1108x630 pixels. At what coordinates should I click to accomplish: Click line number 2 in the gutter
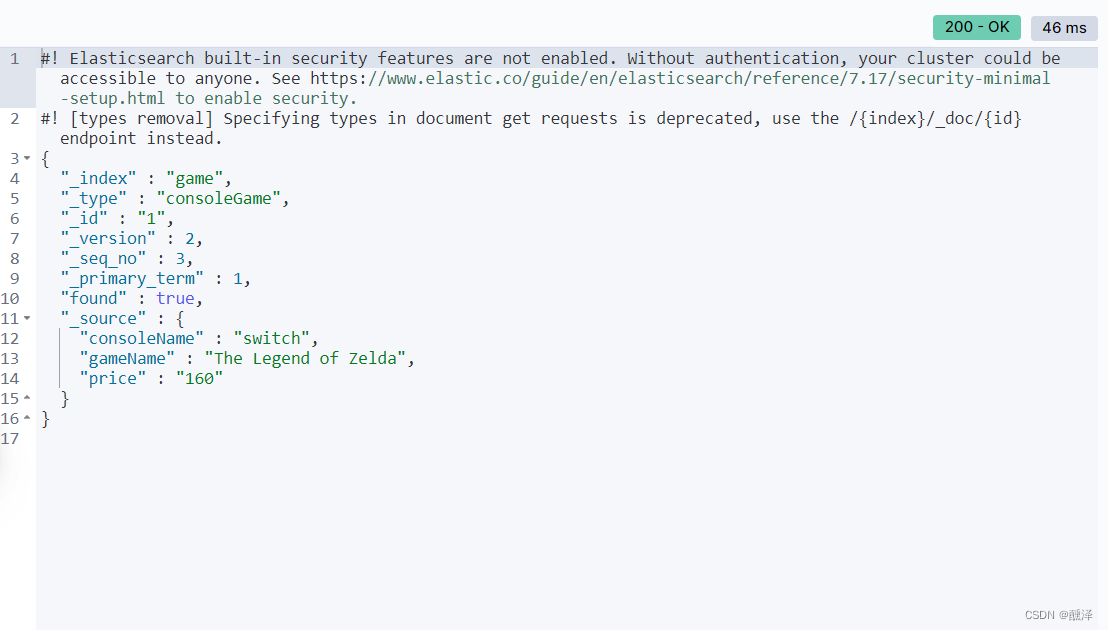click(x=15, y=119)
